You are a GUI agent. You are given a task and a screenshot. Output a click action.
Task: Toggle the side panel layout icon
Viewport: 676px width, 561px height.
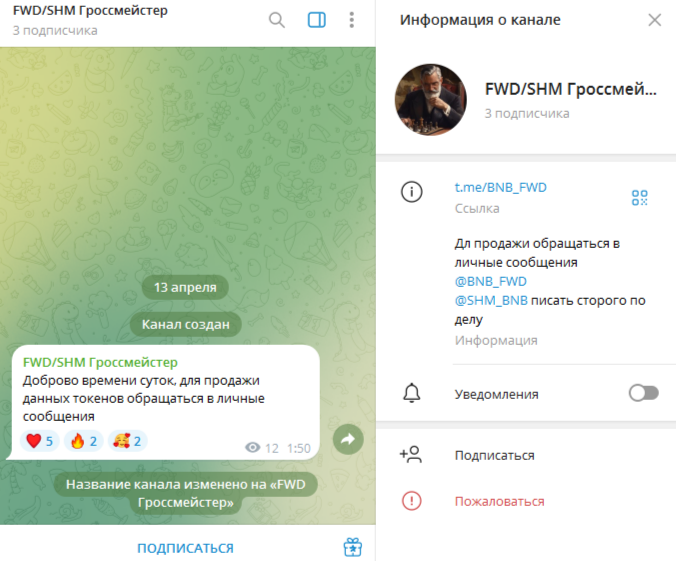[316, 20]
